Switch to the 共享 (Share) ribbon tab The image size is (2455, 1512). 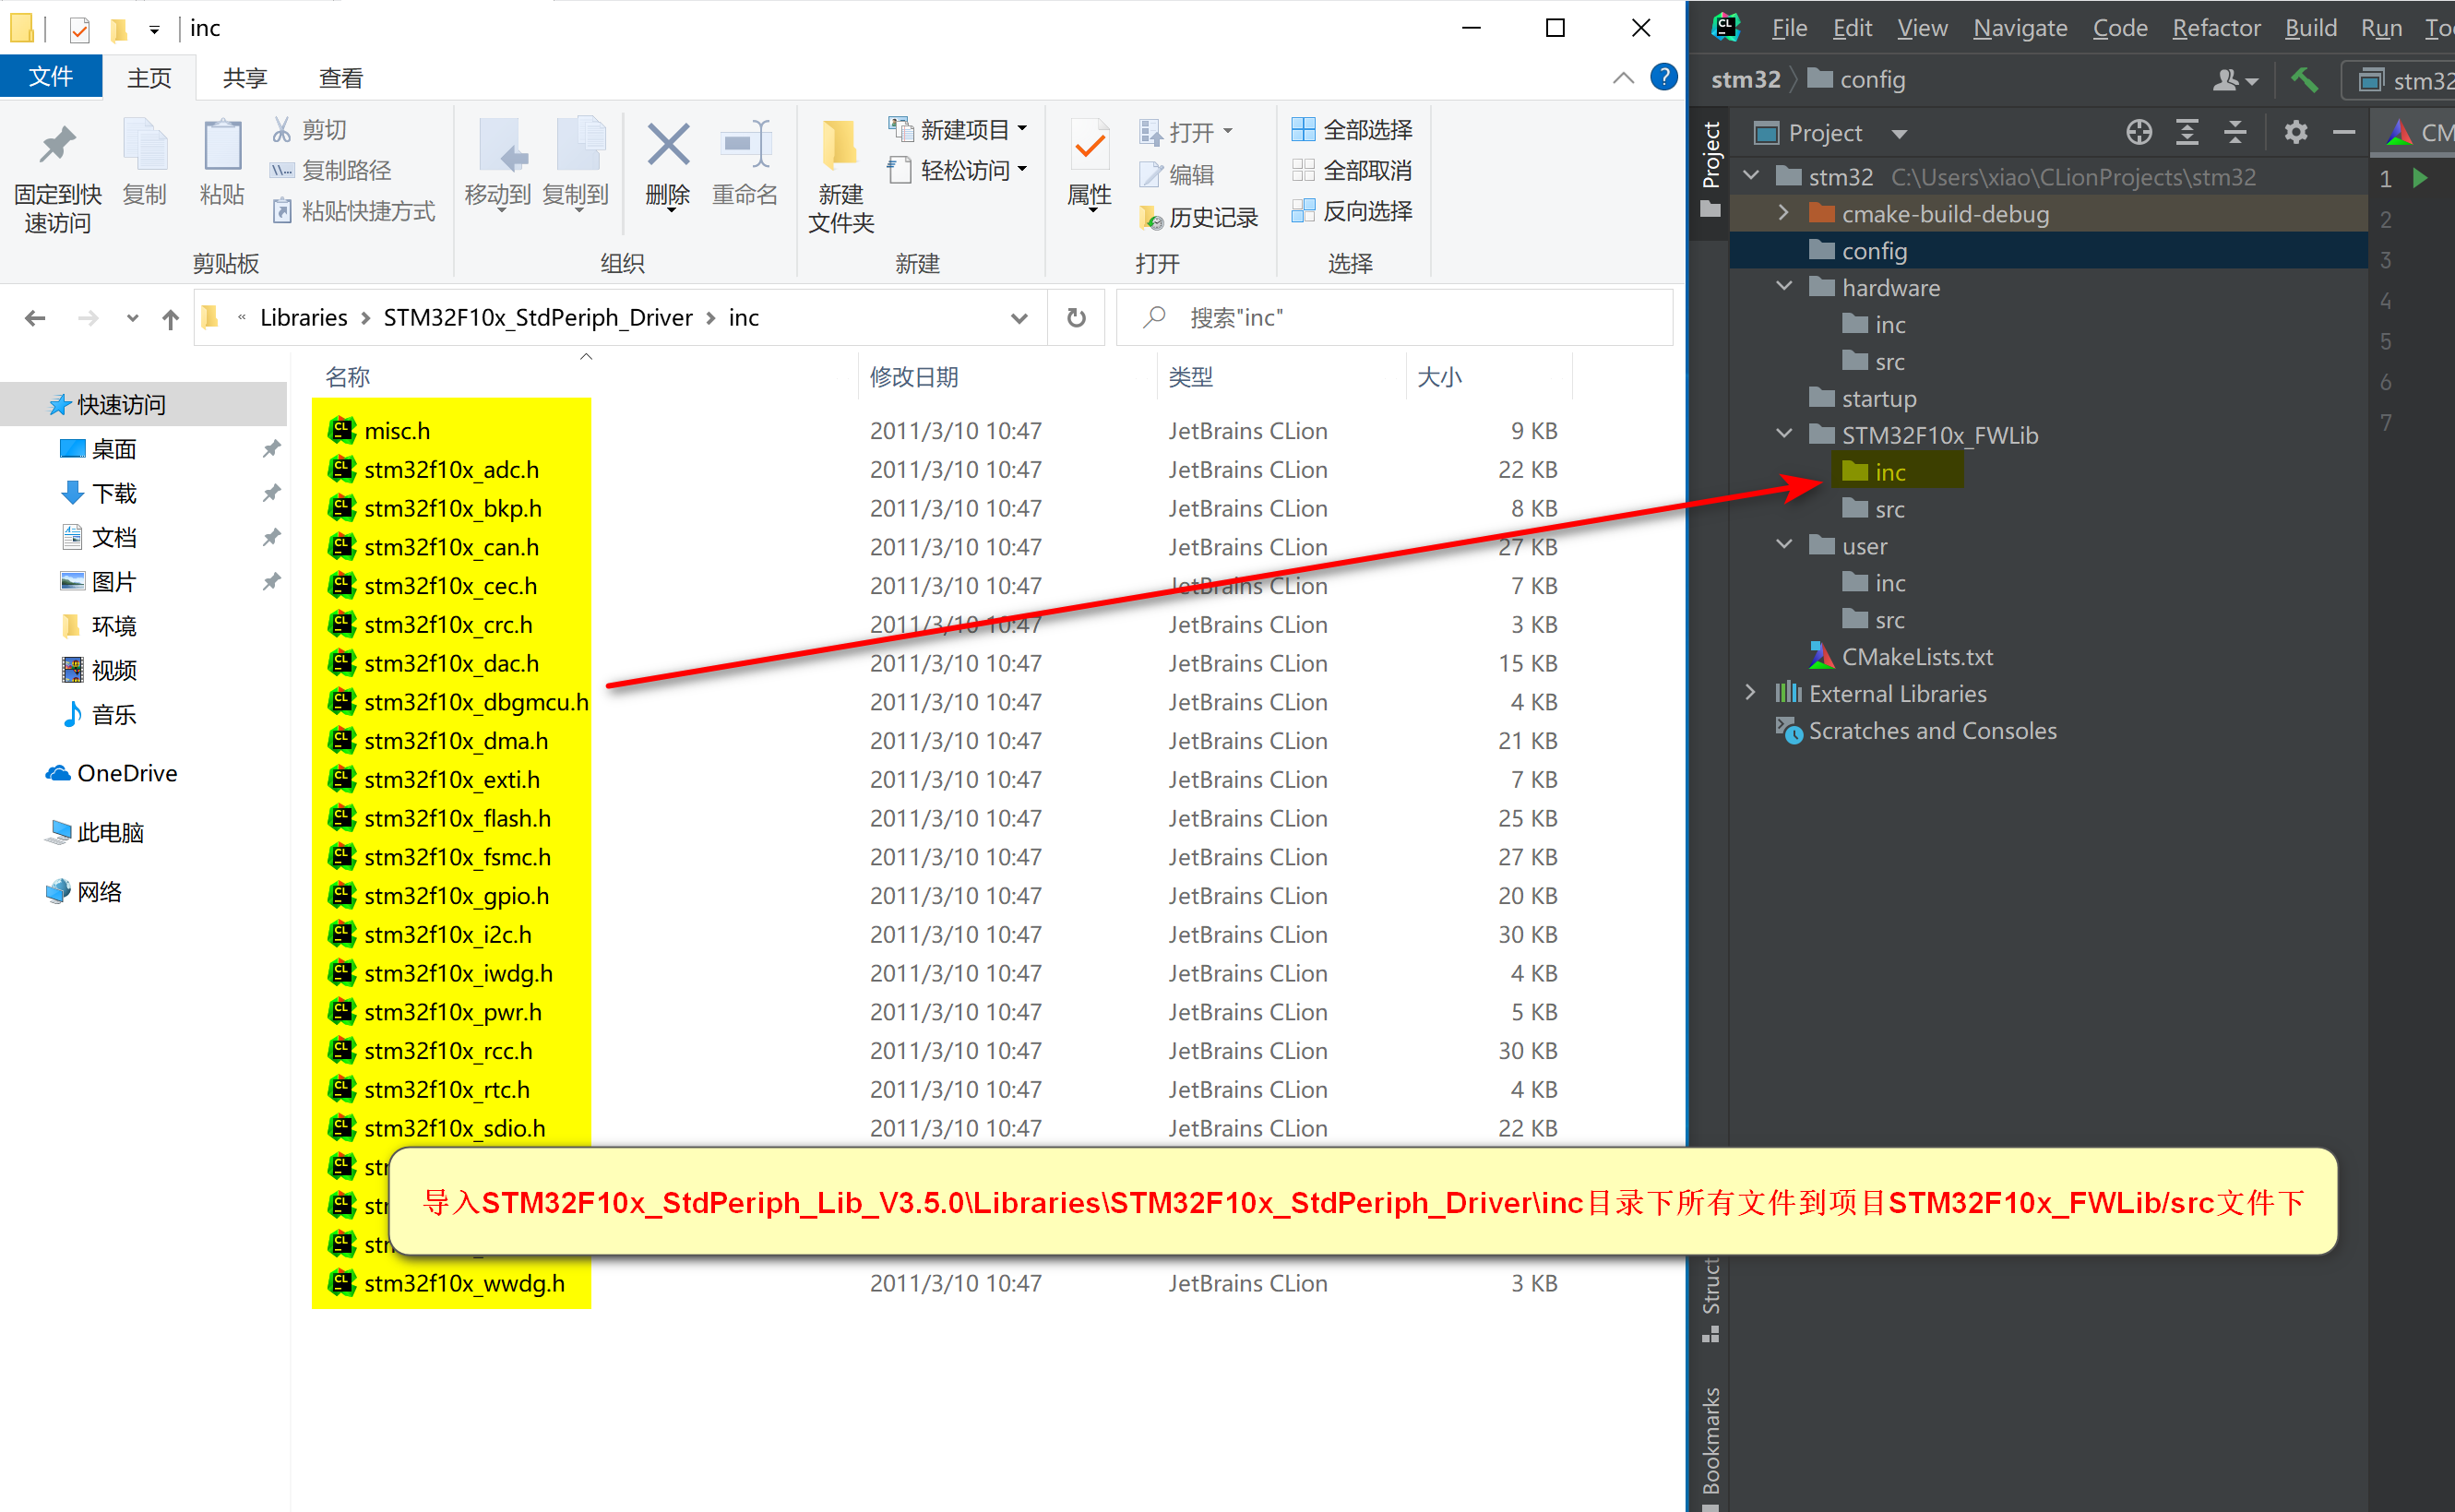(x=245, y=78)
